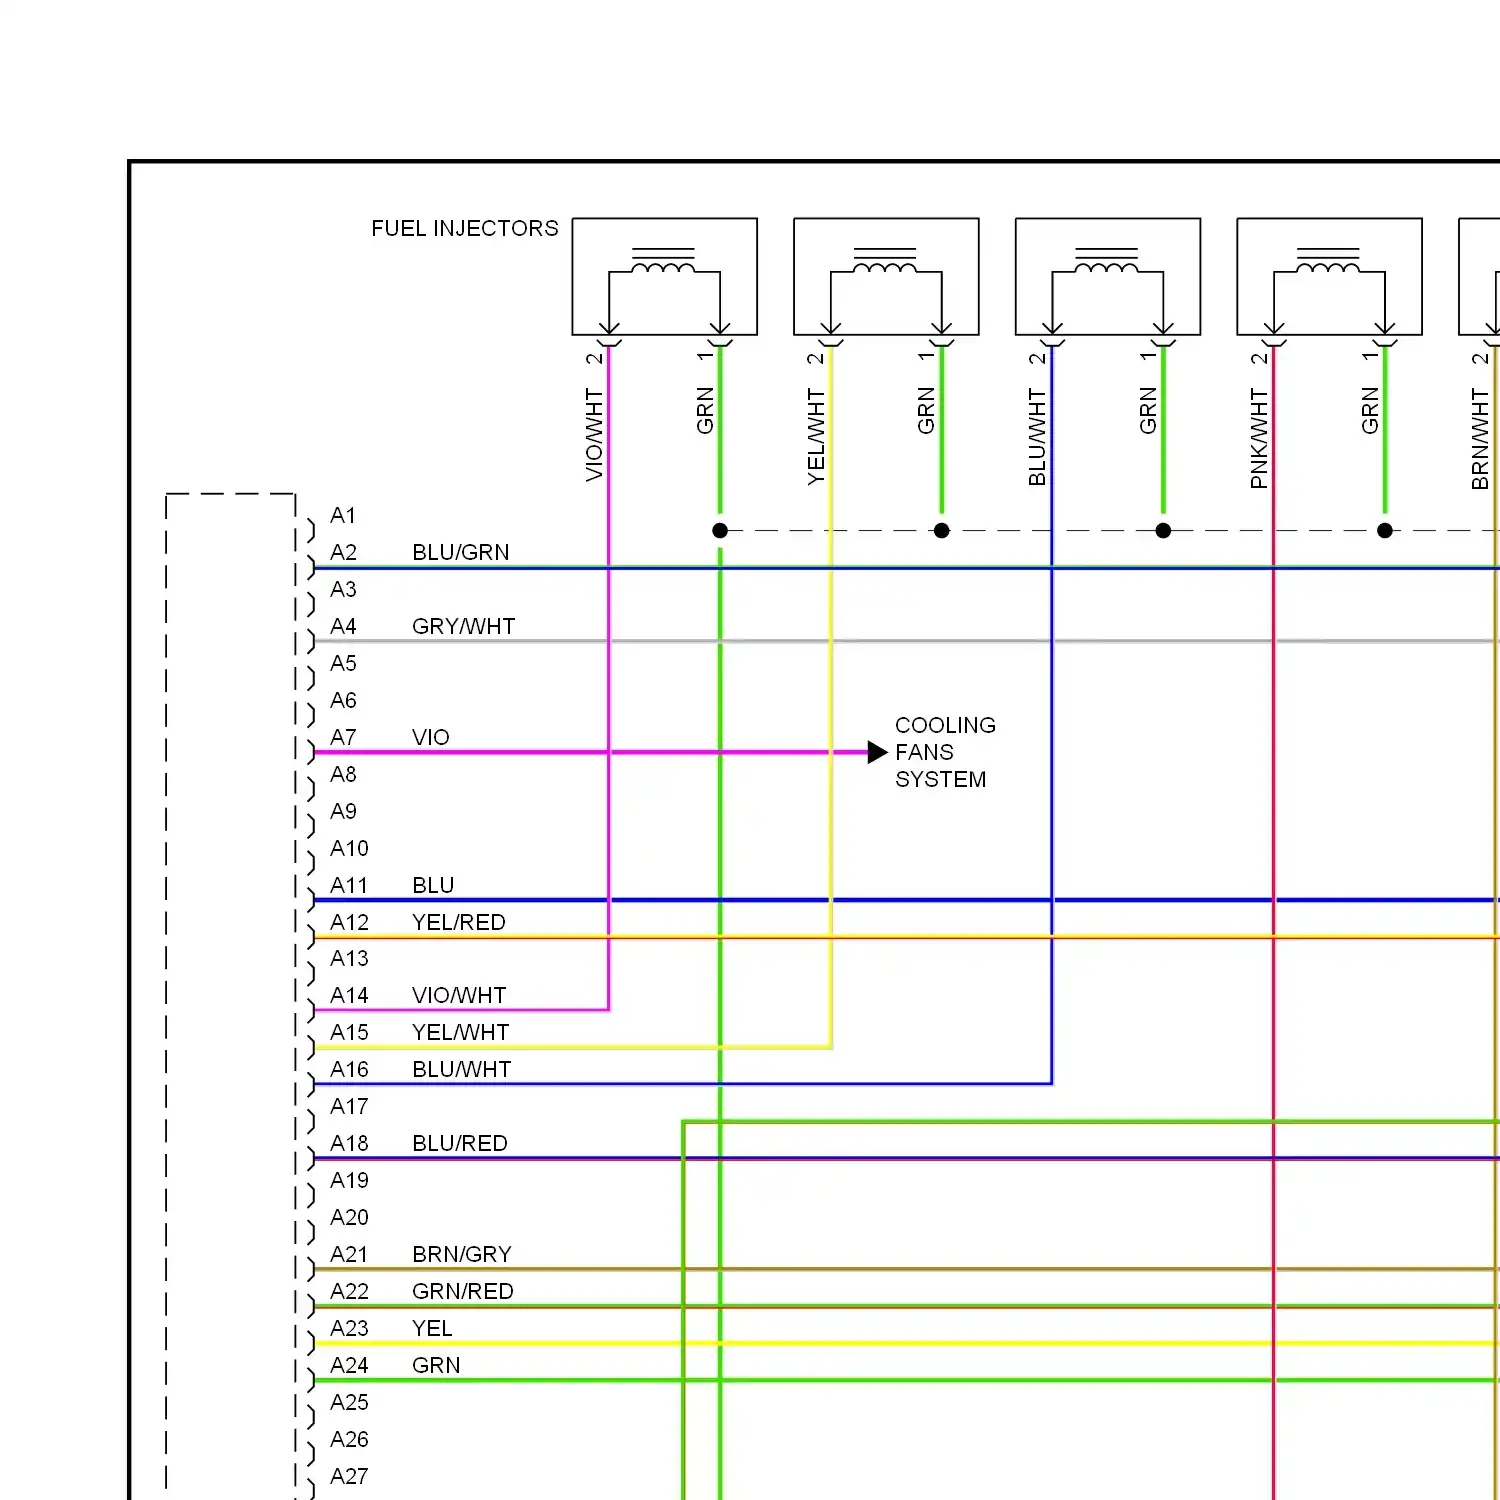The width and height of the screenshot is (1500, 1500).
Task: Select pin label A21
Action: point(349,1255)
